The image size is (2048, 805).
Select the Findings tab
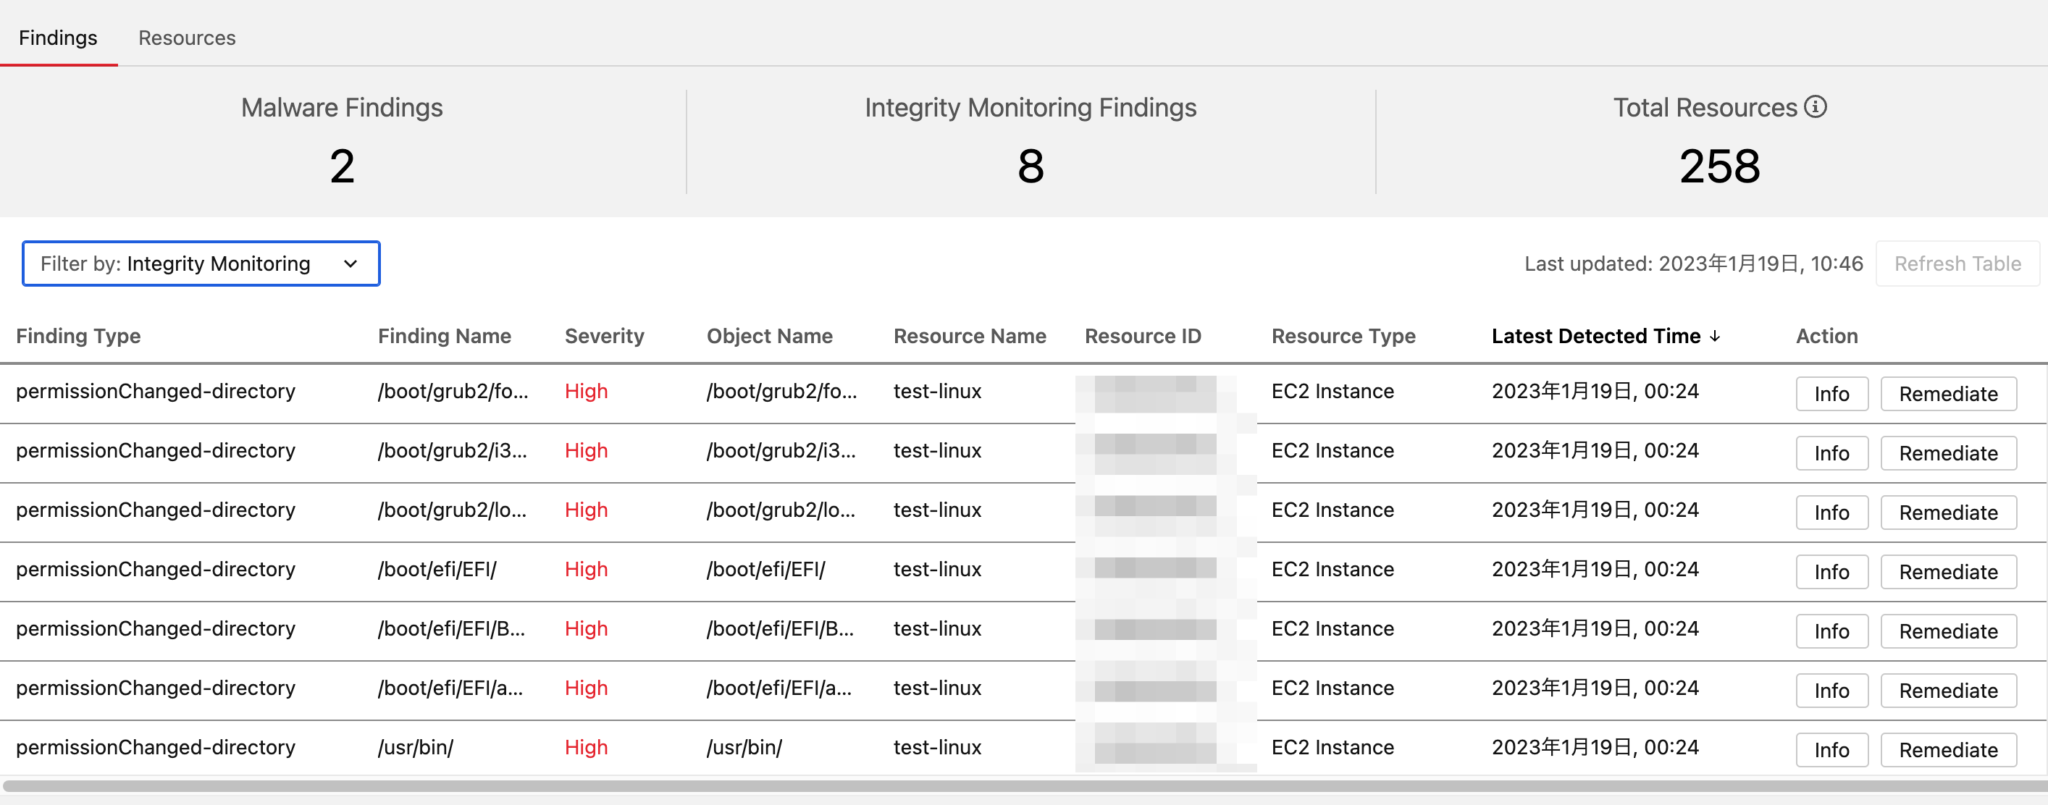[x=58, y=37]
